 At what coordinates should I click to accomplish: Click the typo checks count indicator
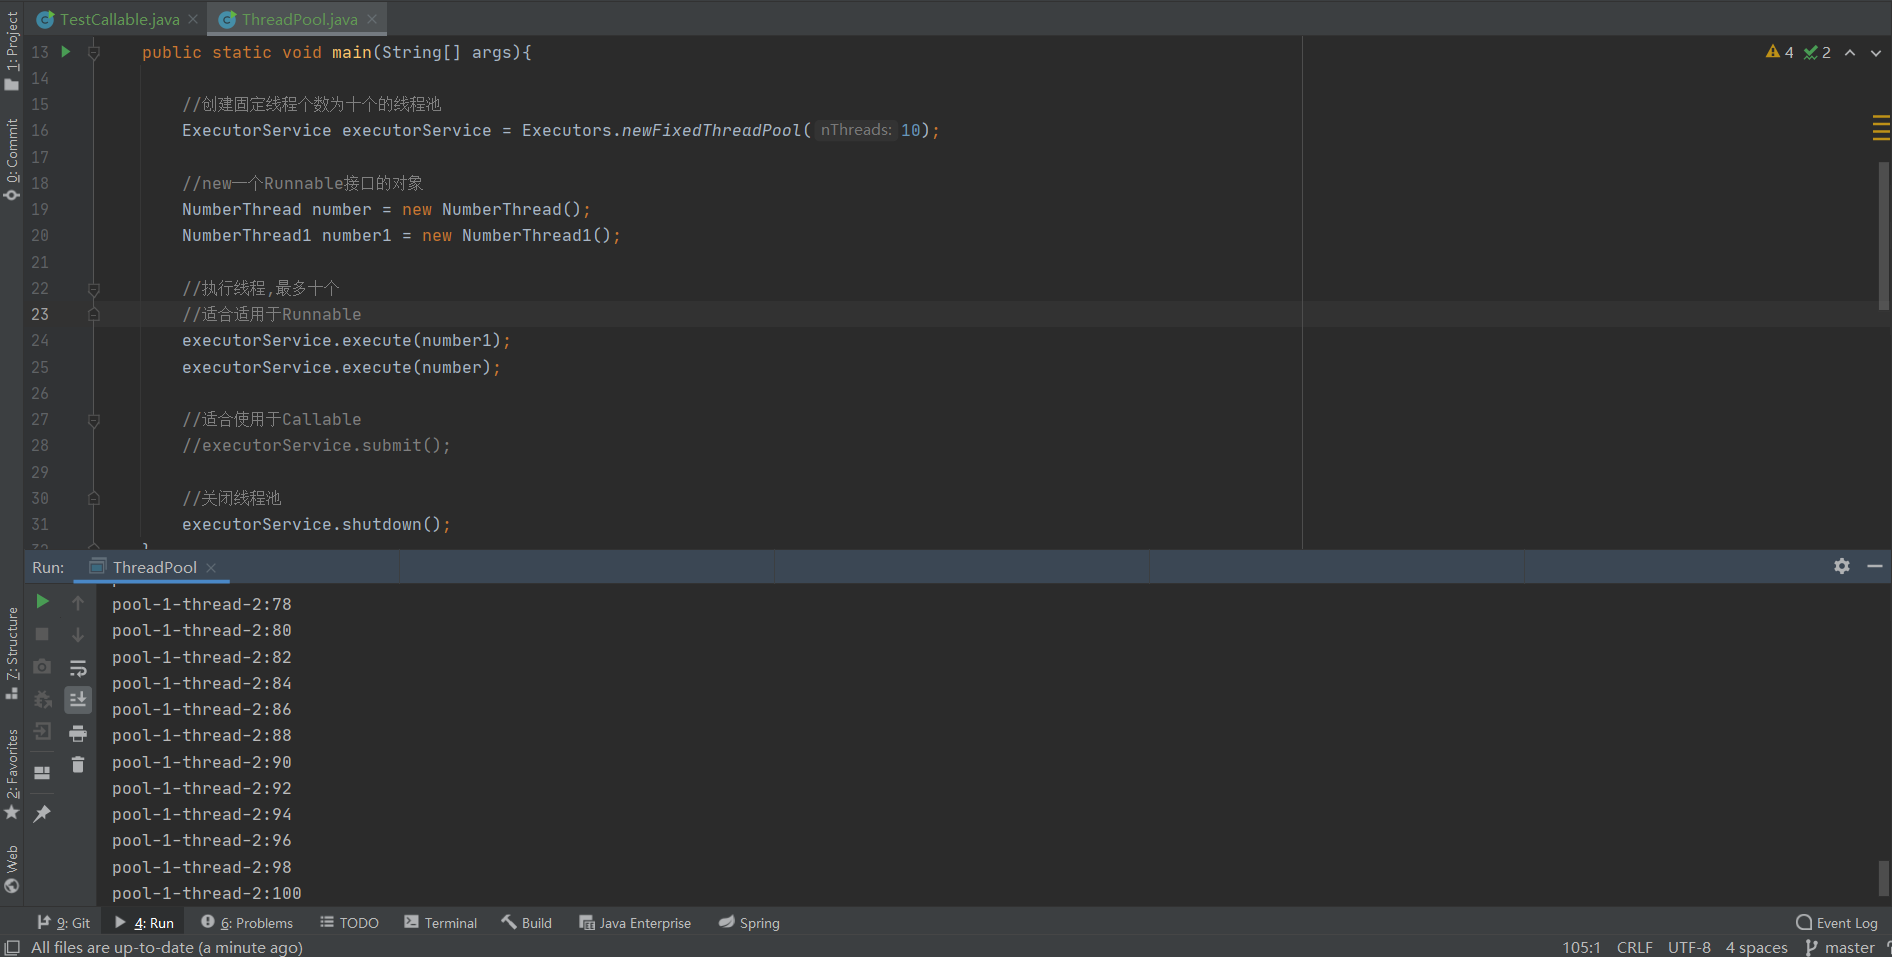click(1818, 52)
